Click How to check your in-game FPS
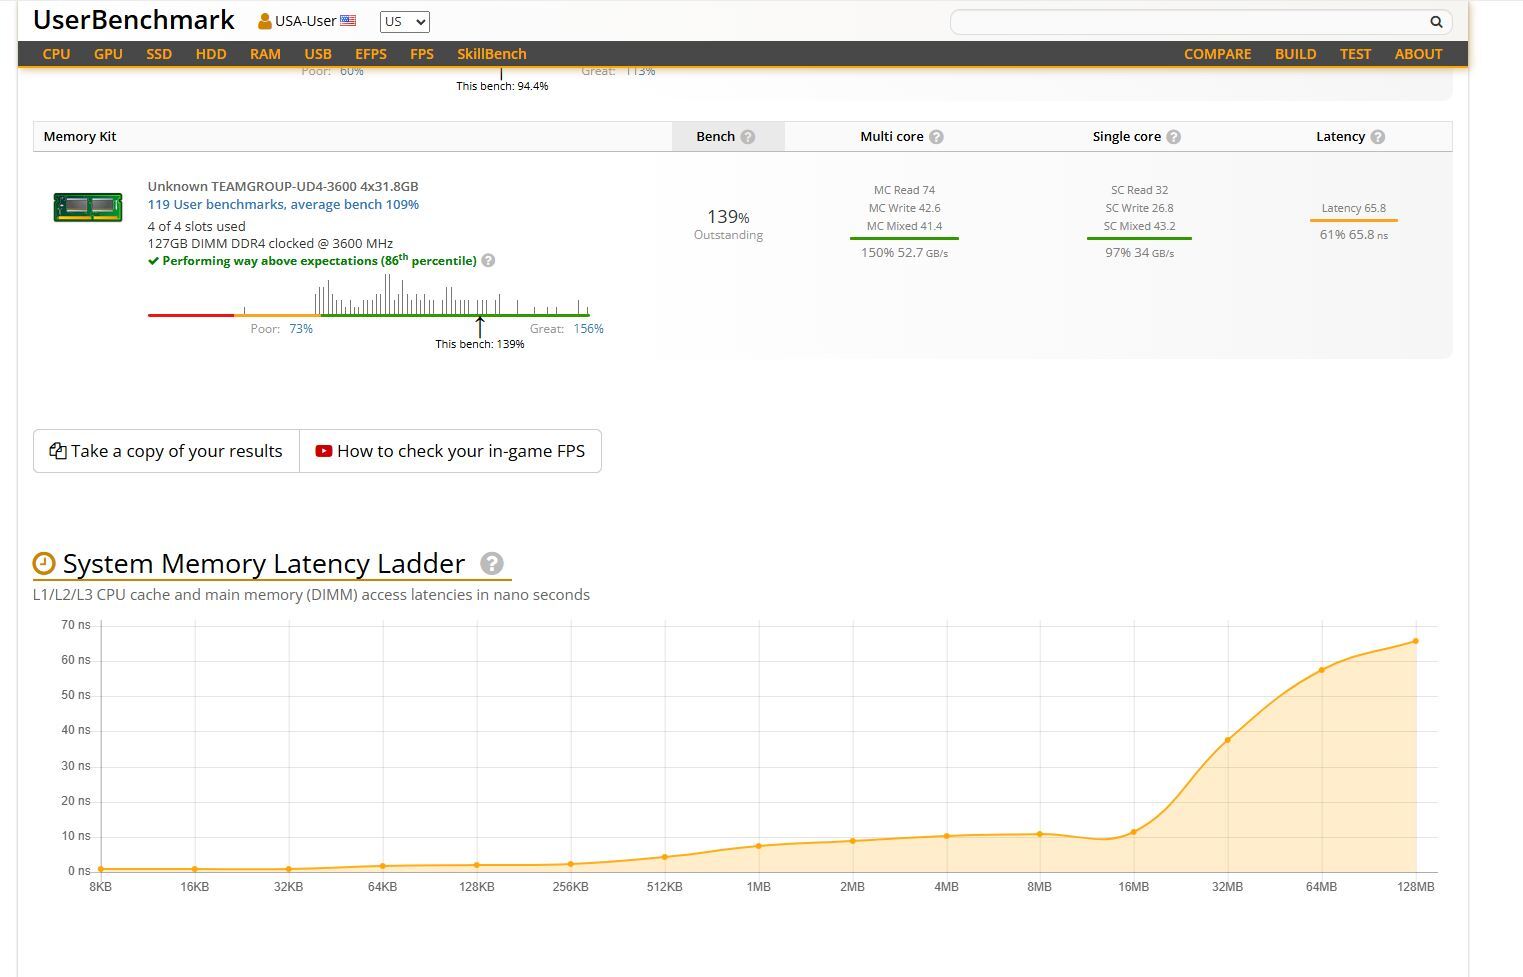 click(x=450, y=451)
